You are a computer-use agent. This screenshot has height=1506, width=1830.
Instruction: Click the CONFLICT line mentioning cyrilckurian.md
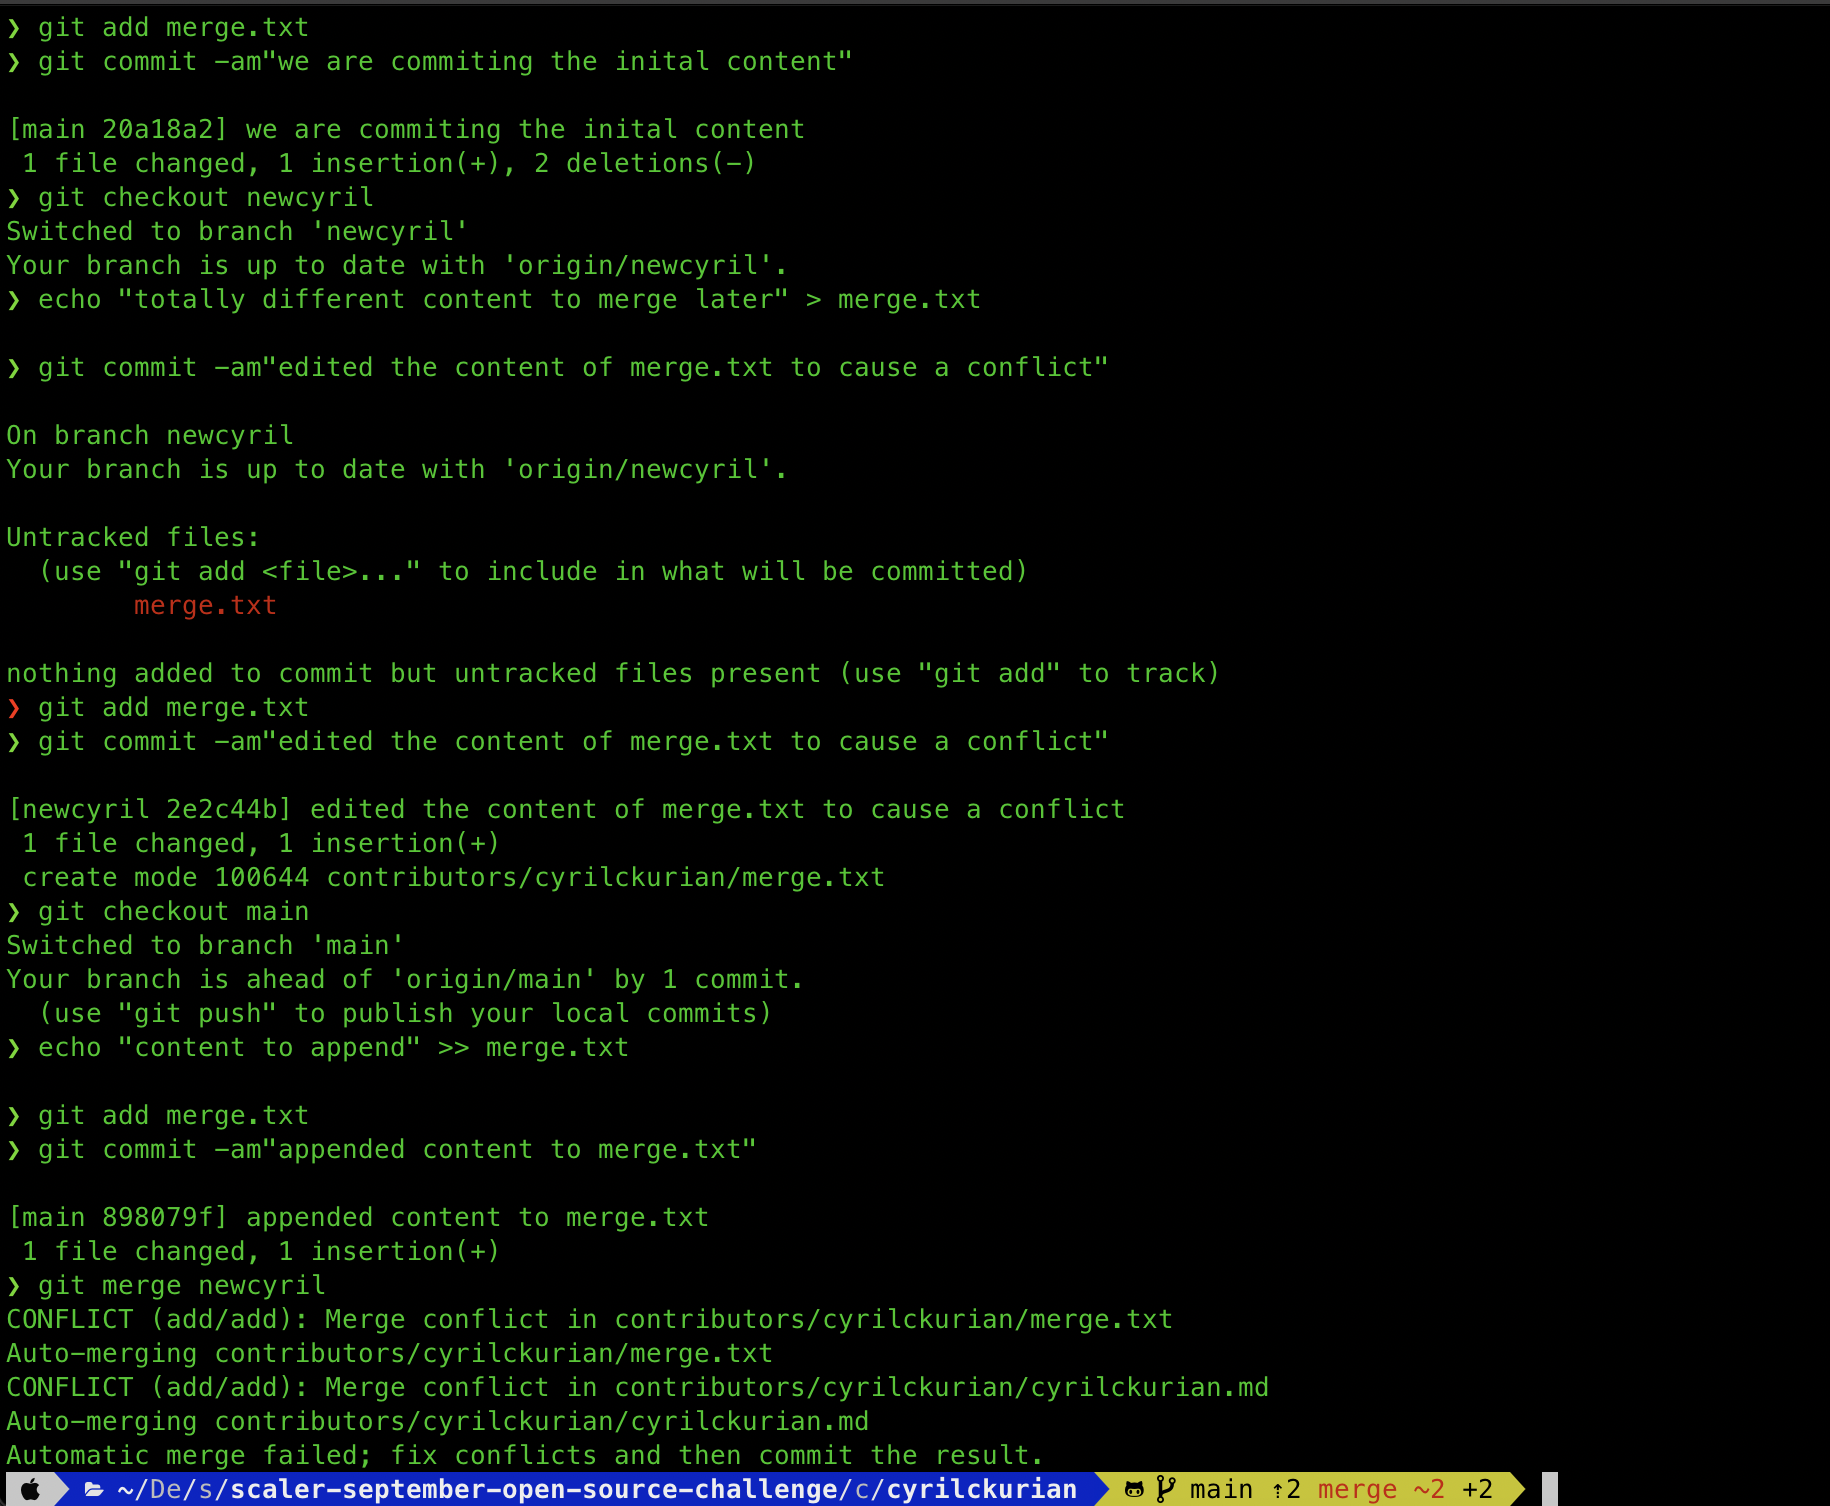tap(637, 1387)
